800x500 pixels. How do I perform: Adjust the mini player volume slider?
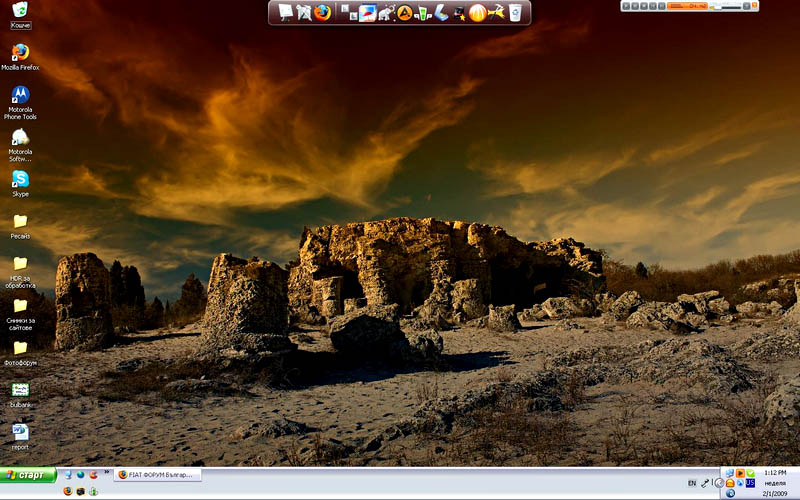coord(727,7)
